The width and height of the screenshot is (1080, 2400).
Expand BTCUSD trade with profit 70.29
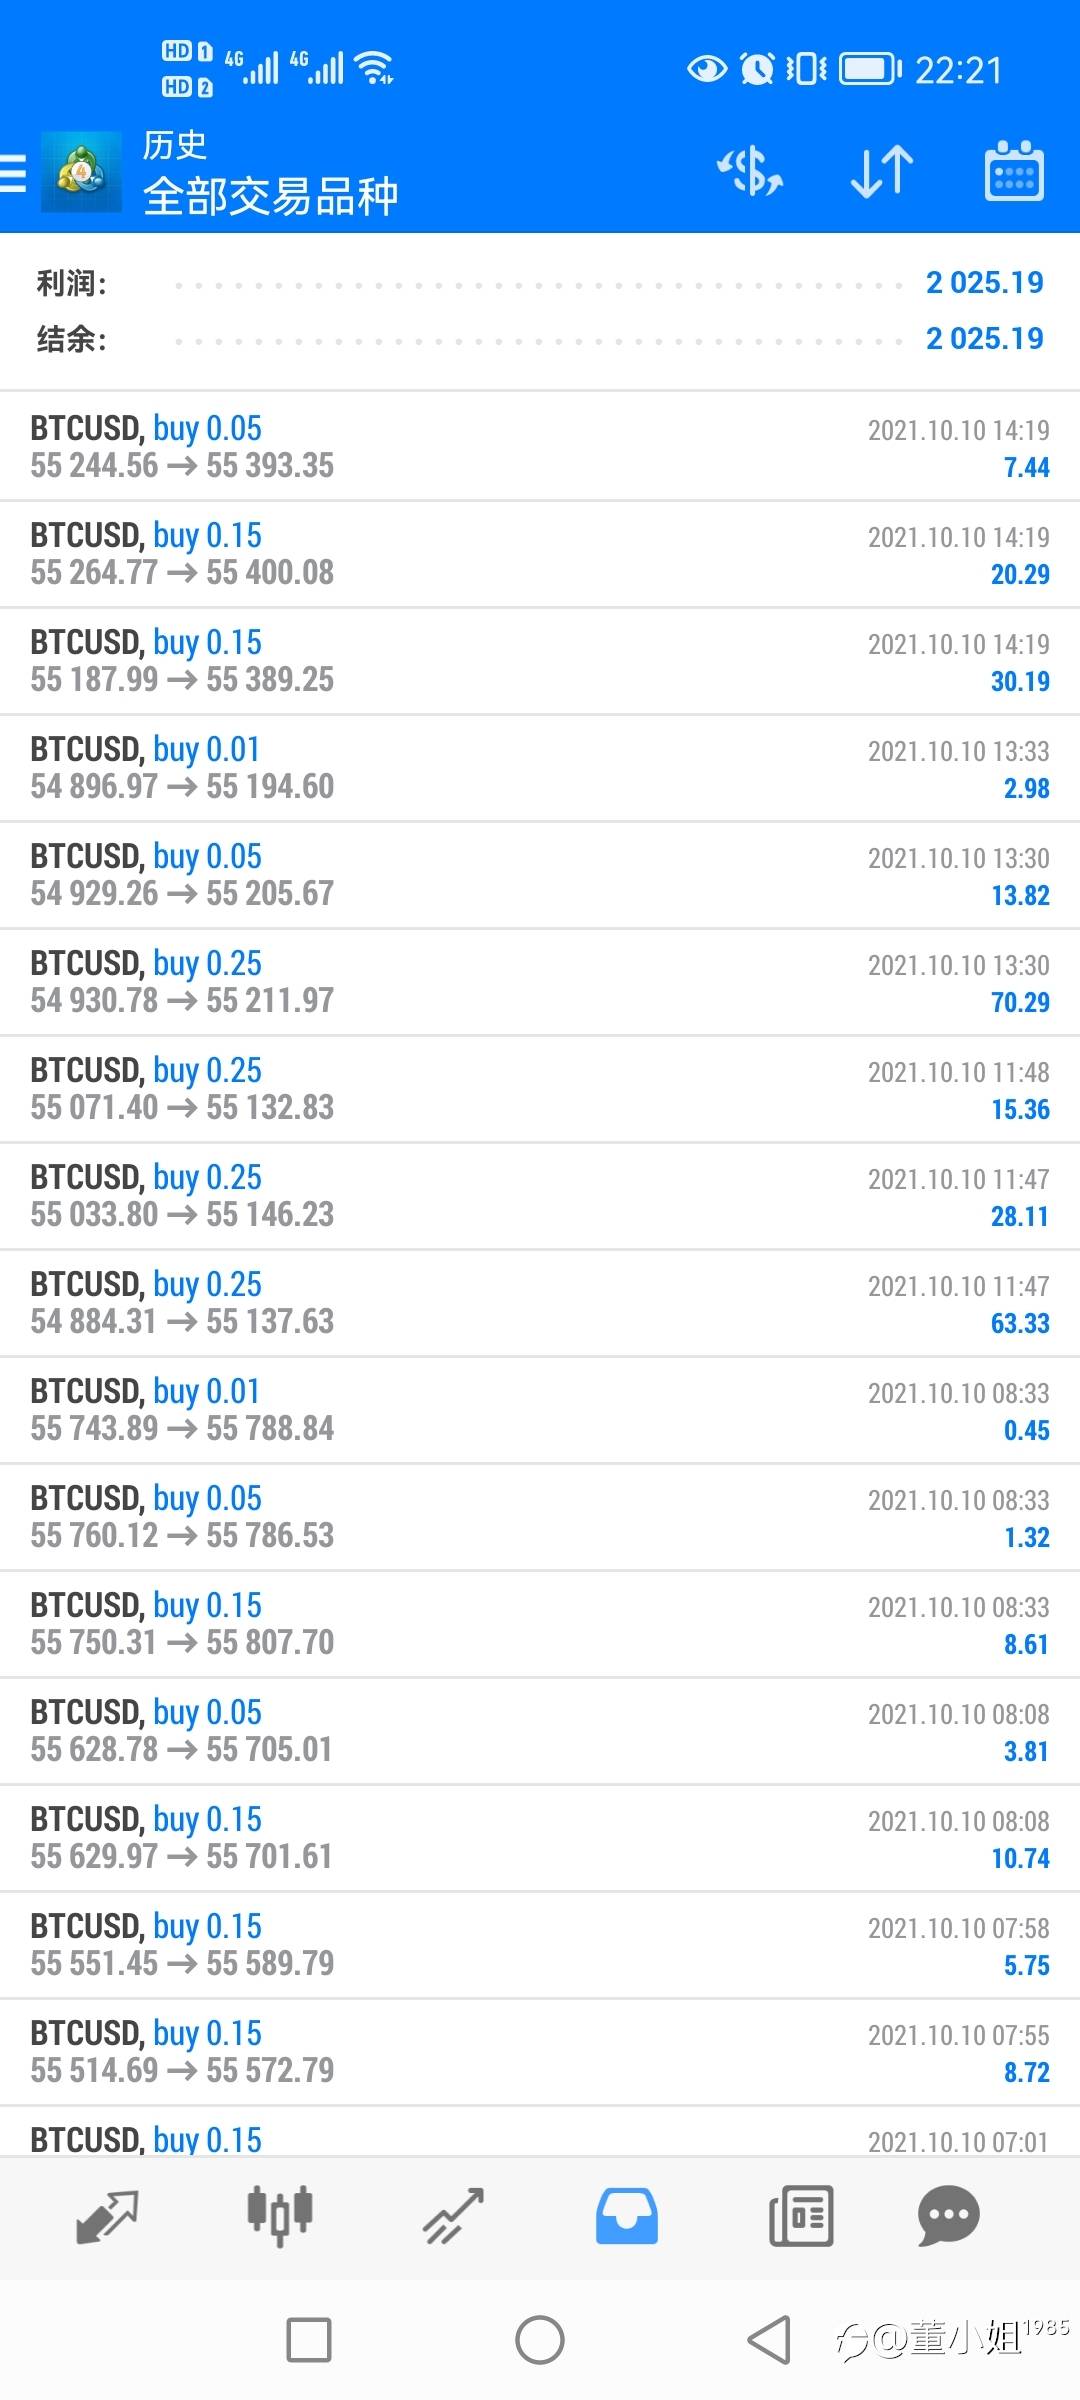tap(540, 981)
